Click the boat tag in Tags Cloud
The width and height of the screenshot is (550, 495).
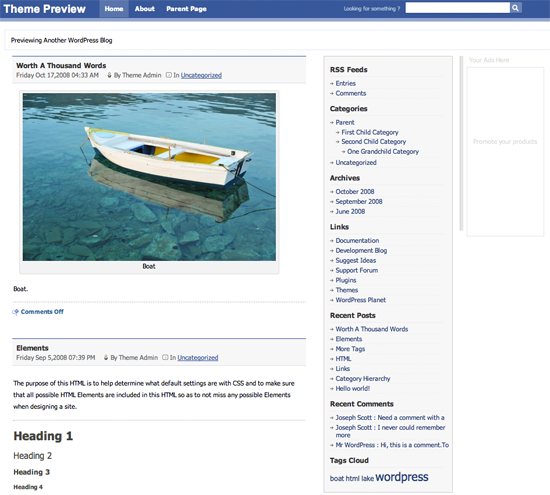pos(337,479)
